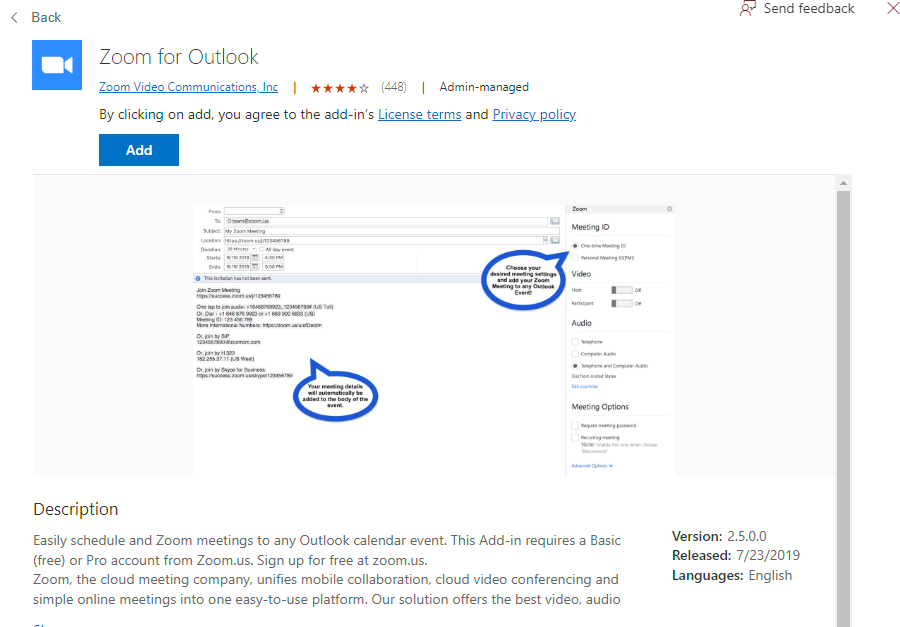Visit the Zoom Video Communications Inc link

(188, 87)
